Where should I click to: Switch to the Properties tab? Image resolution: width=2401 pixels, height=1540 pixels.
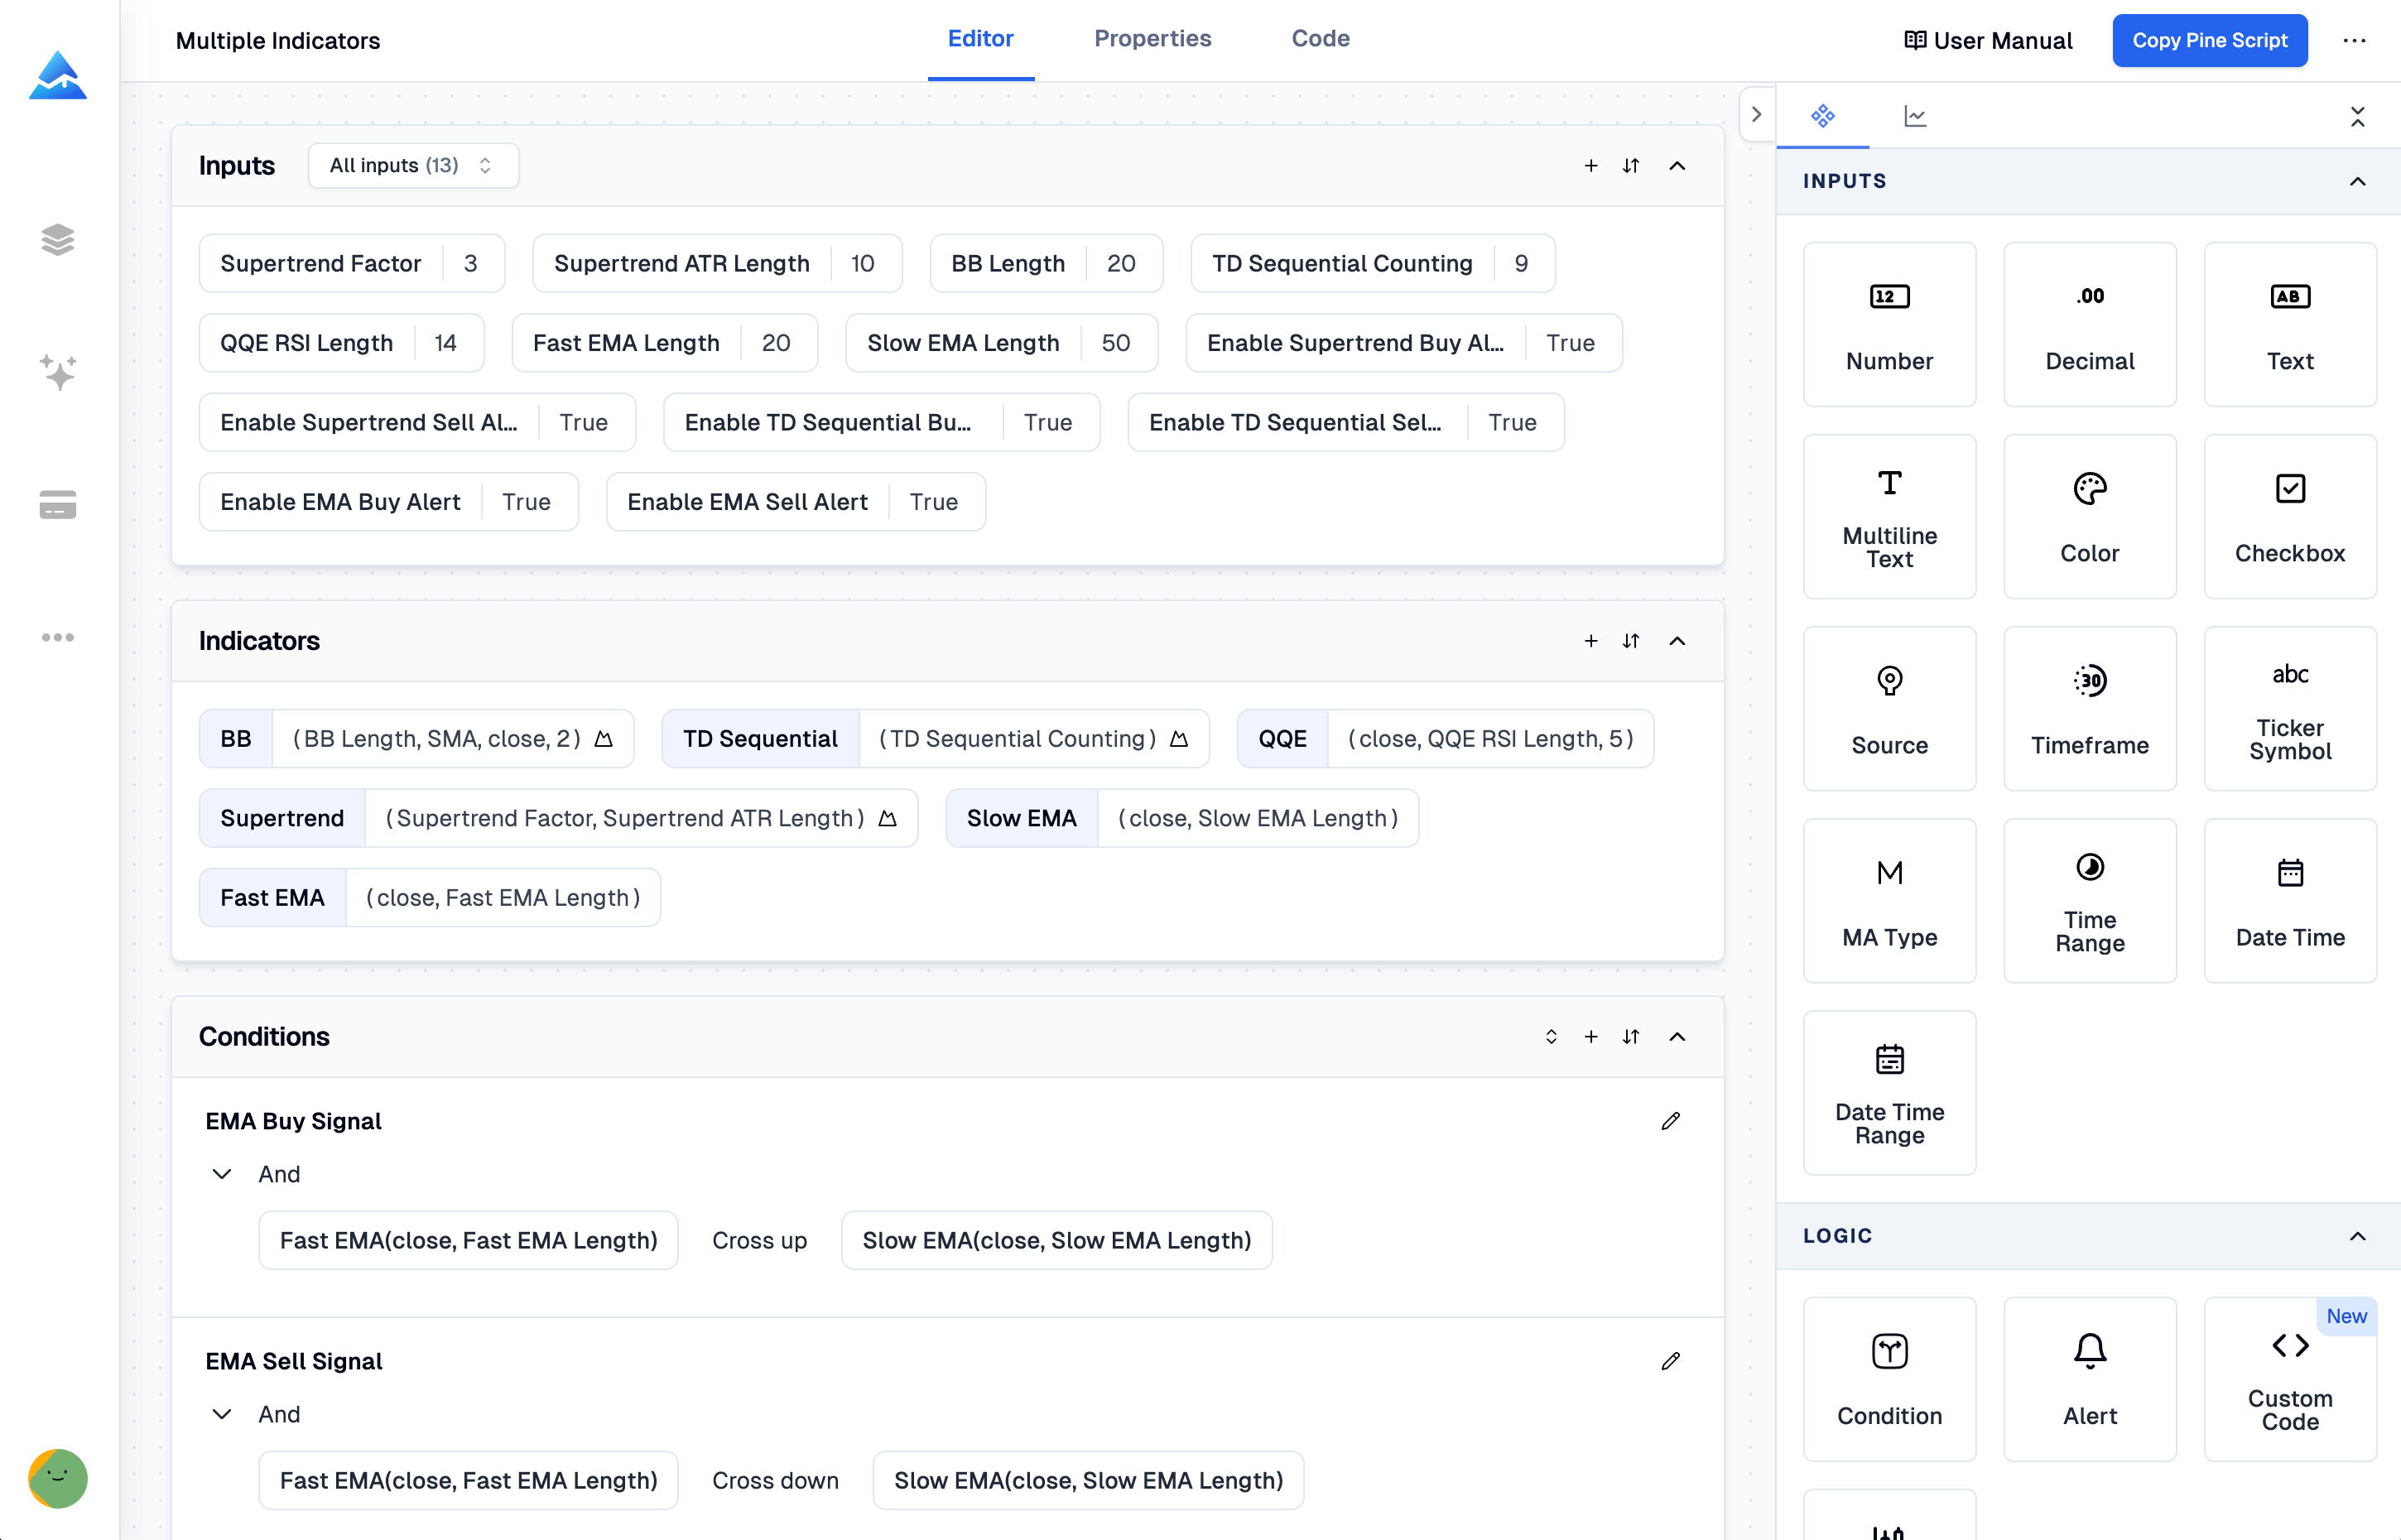point(1152,39)
